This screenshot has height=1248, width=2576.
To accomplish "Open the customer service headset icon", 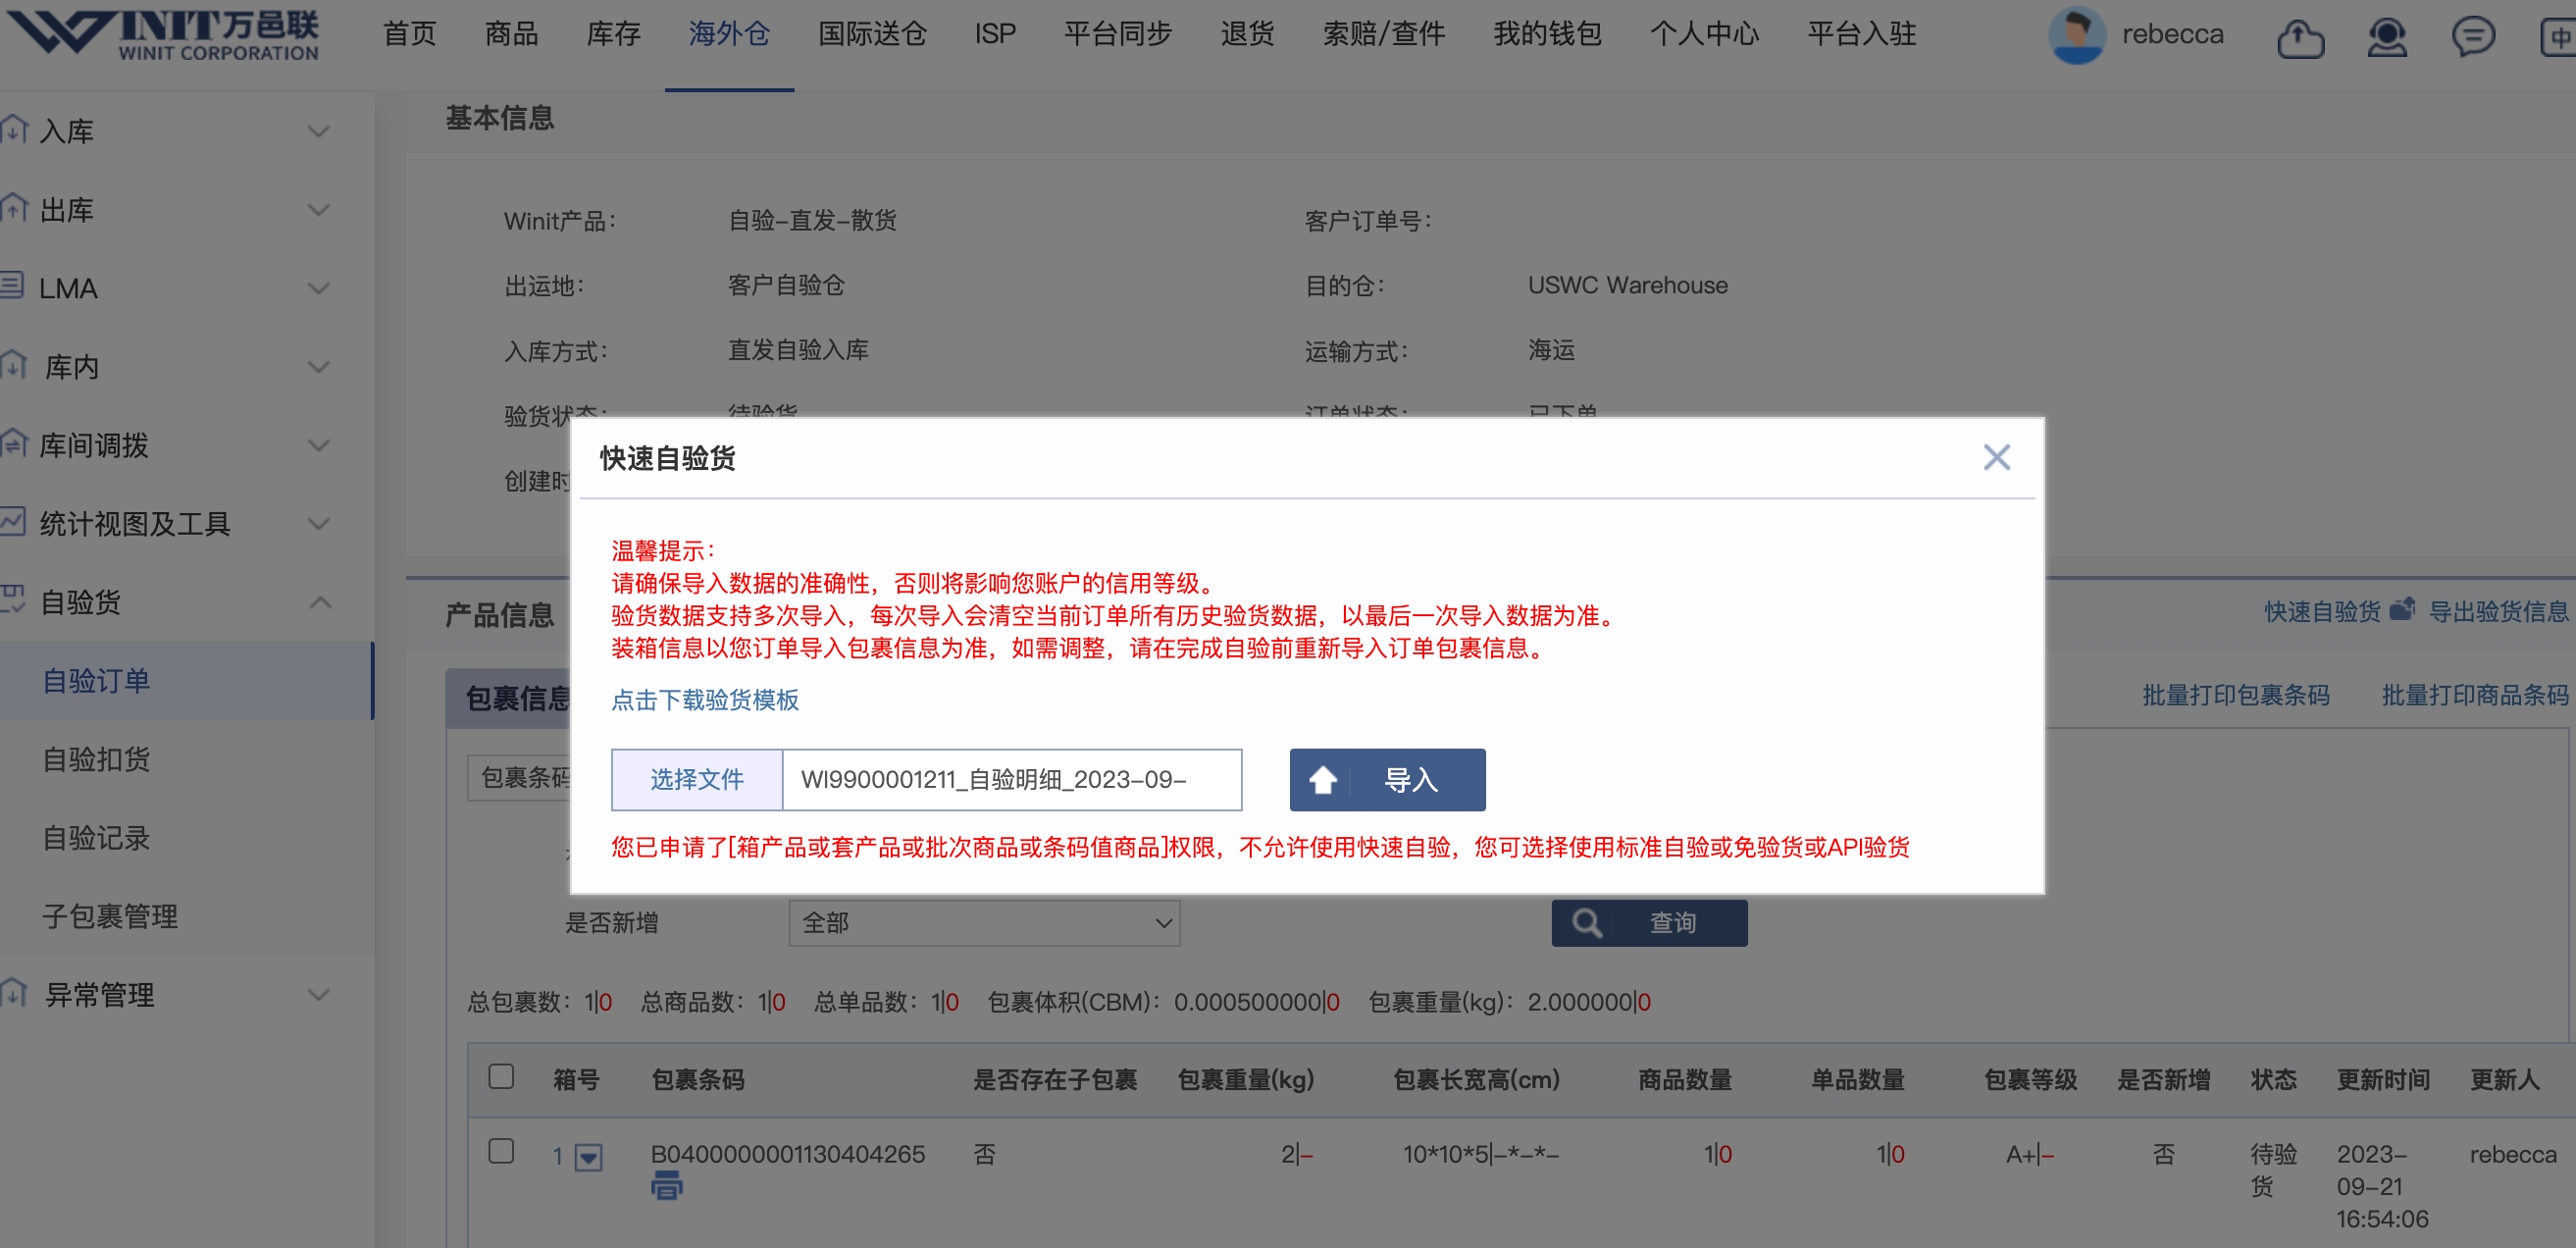I will click(2386, 39).
